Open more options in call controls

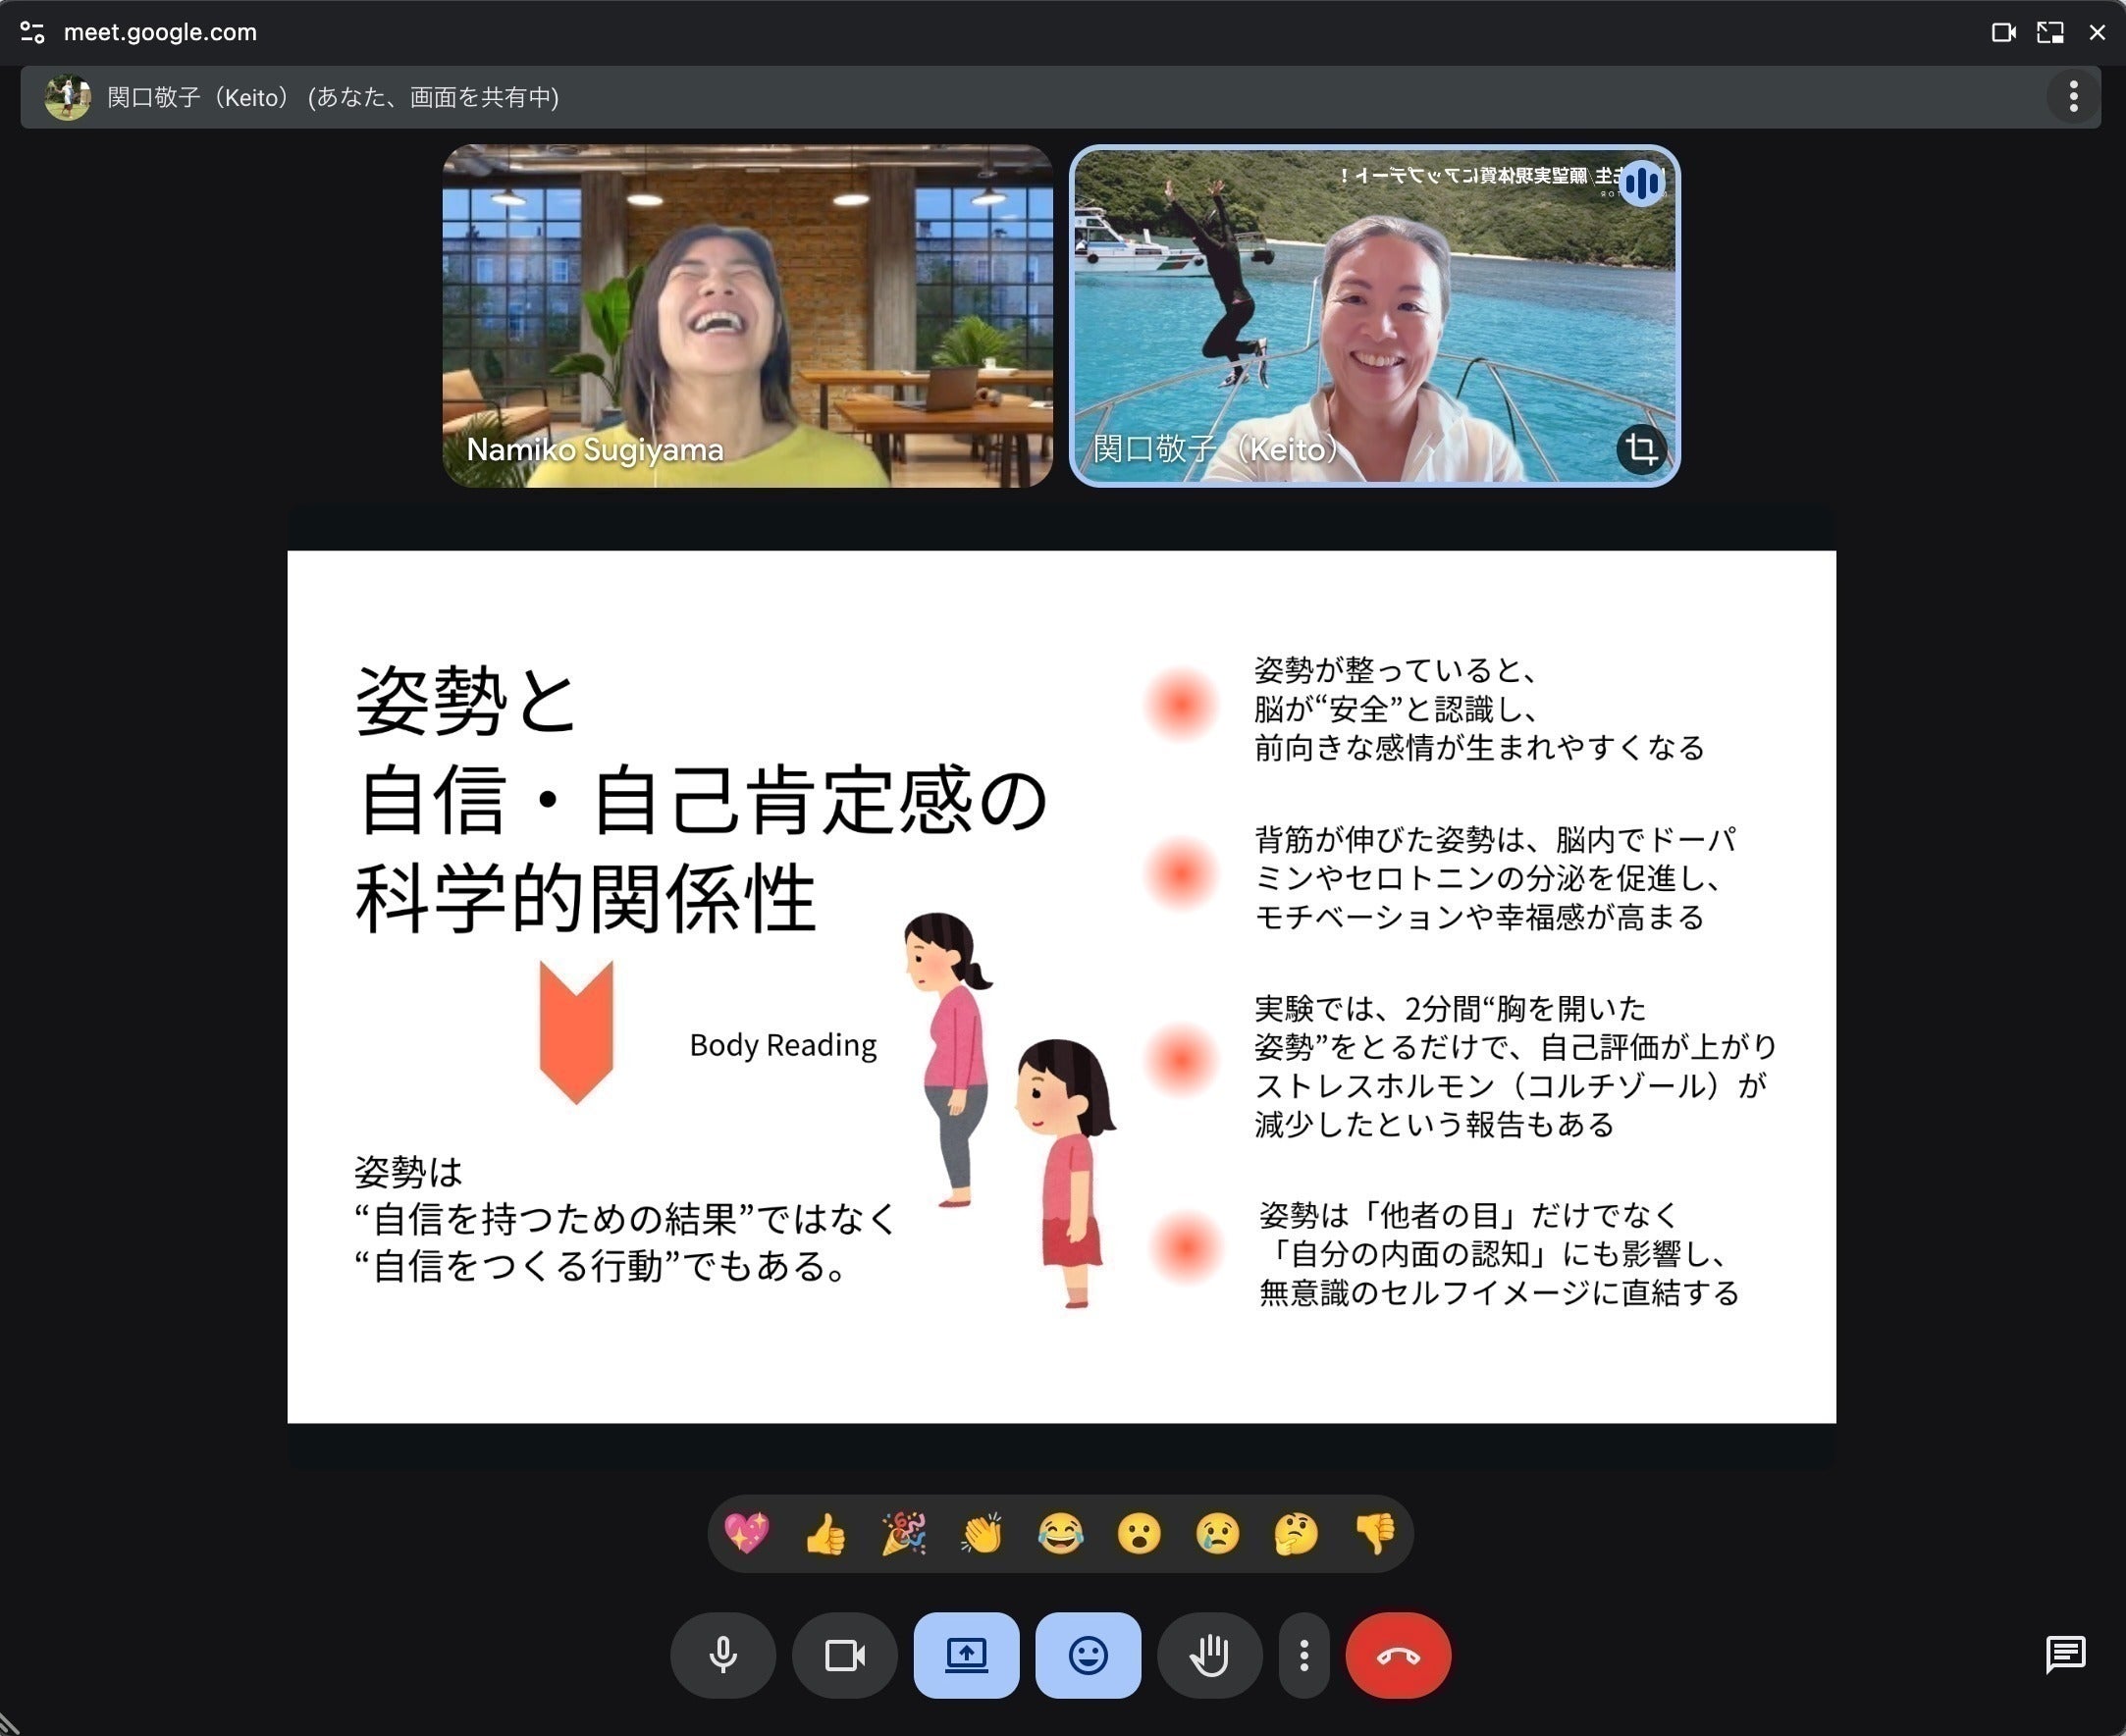click(1303, 1655)
